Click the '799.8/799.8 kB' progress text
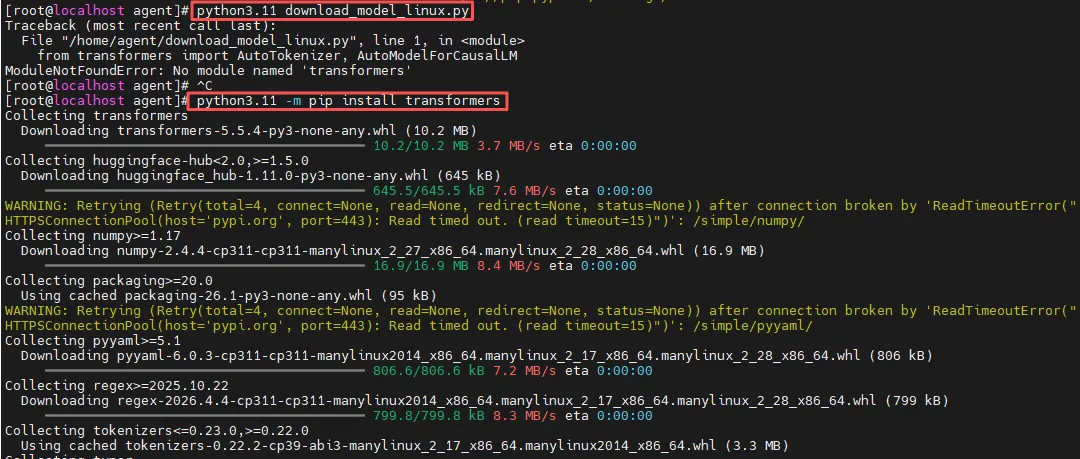Screen dimensions: 1080x459 pyautogui.click(x=428, y=416)
